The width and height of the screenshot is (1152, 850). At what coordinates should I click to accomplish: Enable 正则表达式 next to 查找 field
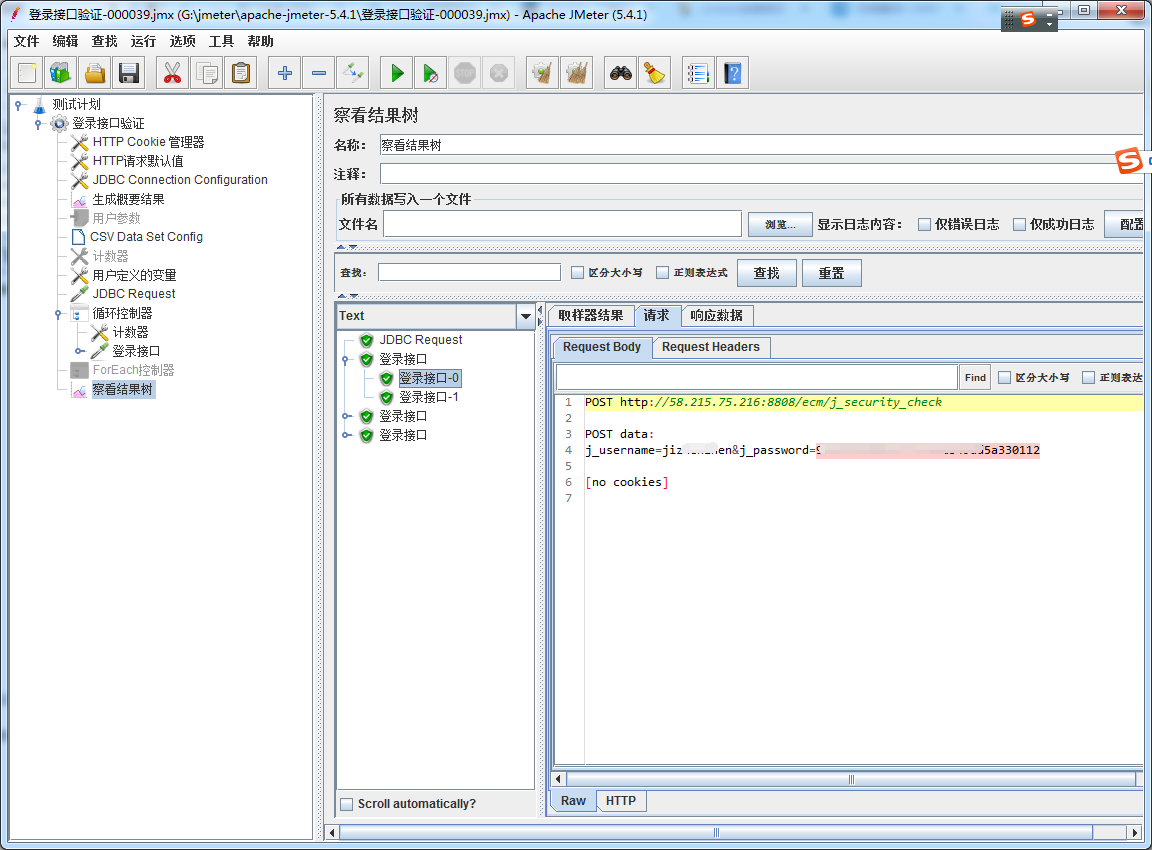pyautogui.click(x=663, y=273)
